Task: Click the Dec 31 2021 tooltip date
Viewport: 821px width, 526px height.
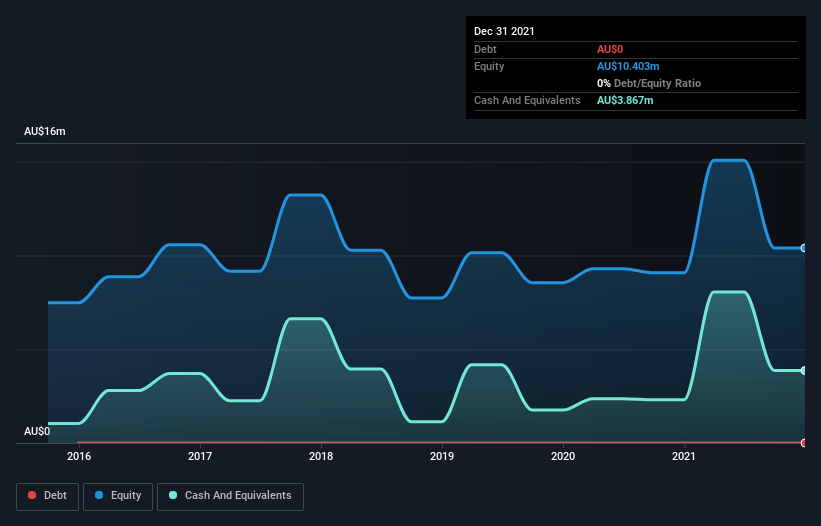Action: (504, 31)
